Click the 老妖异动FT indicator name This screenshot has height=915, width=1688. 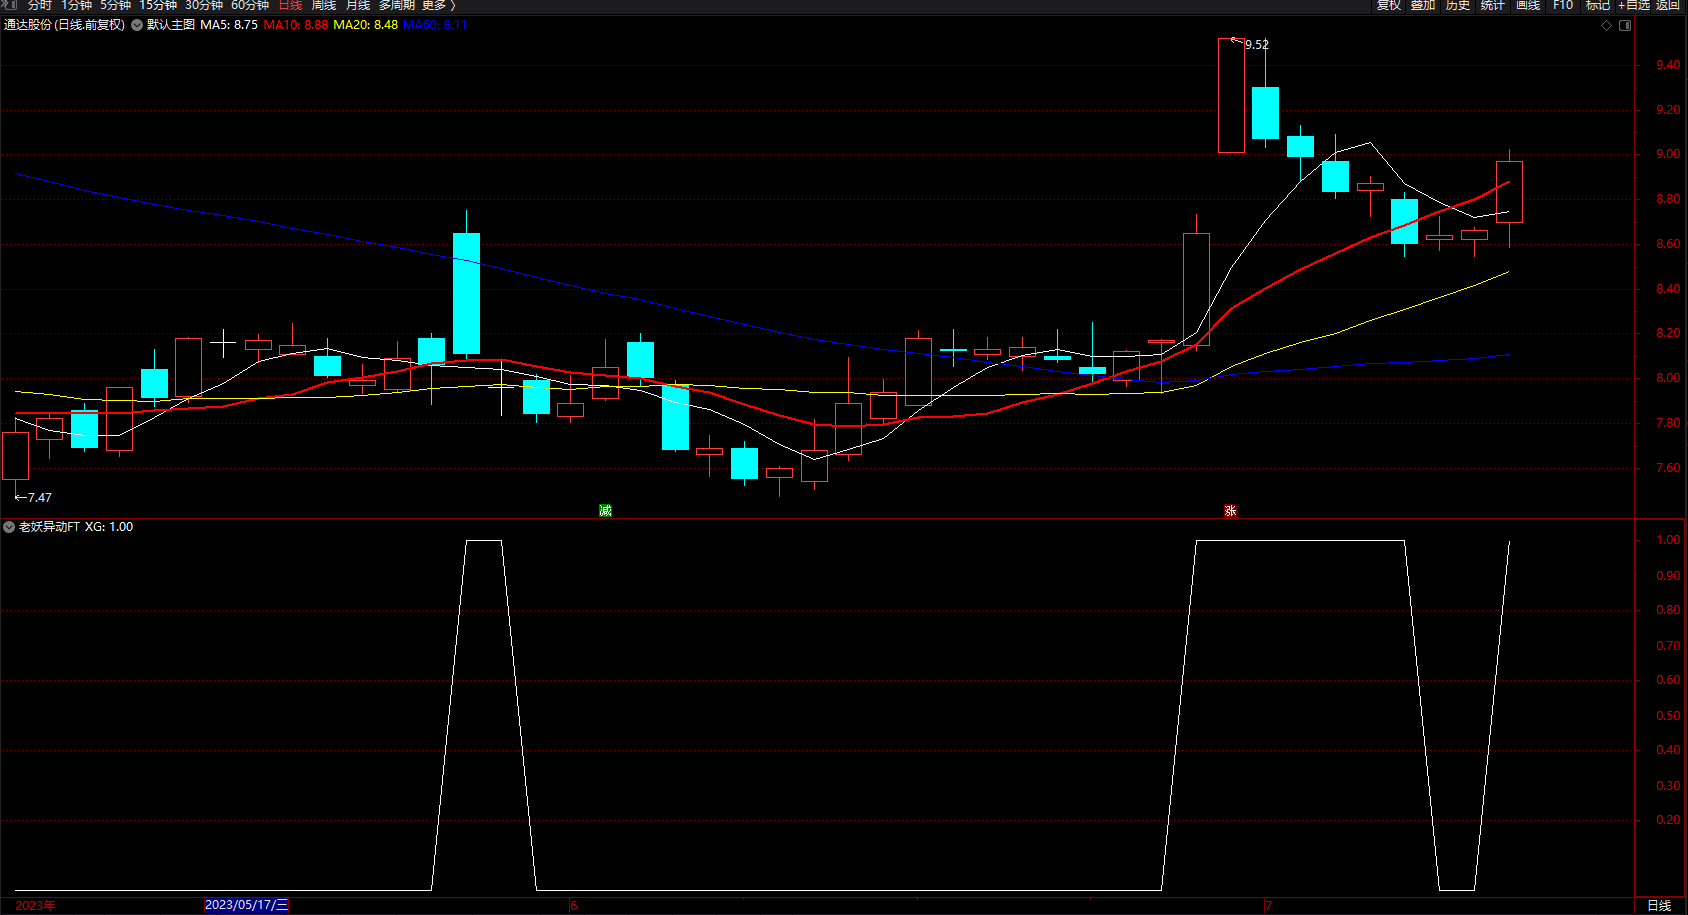pyautogui.click(x=49, y=527)
